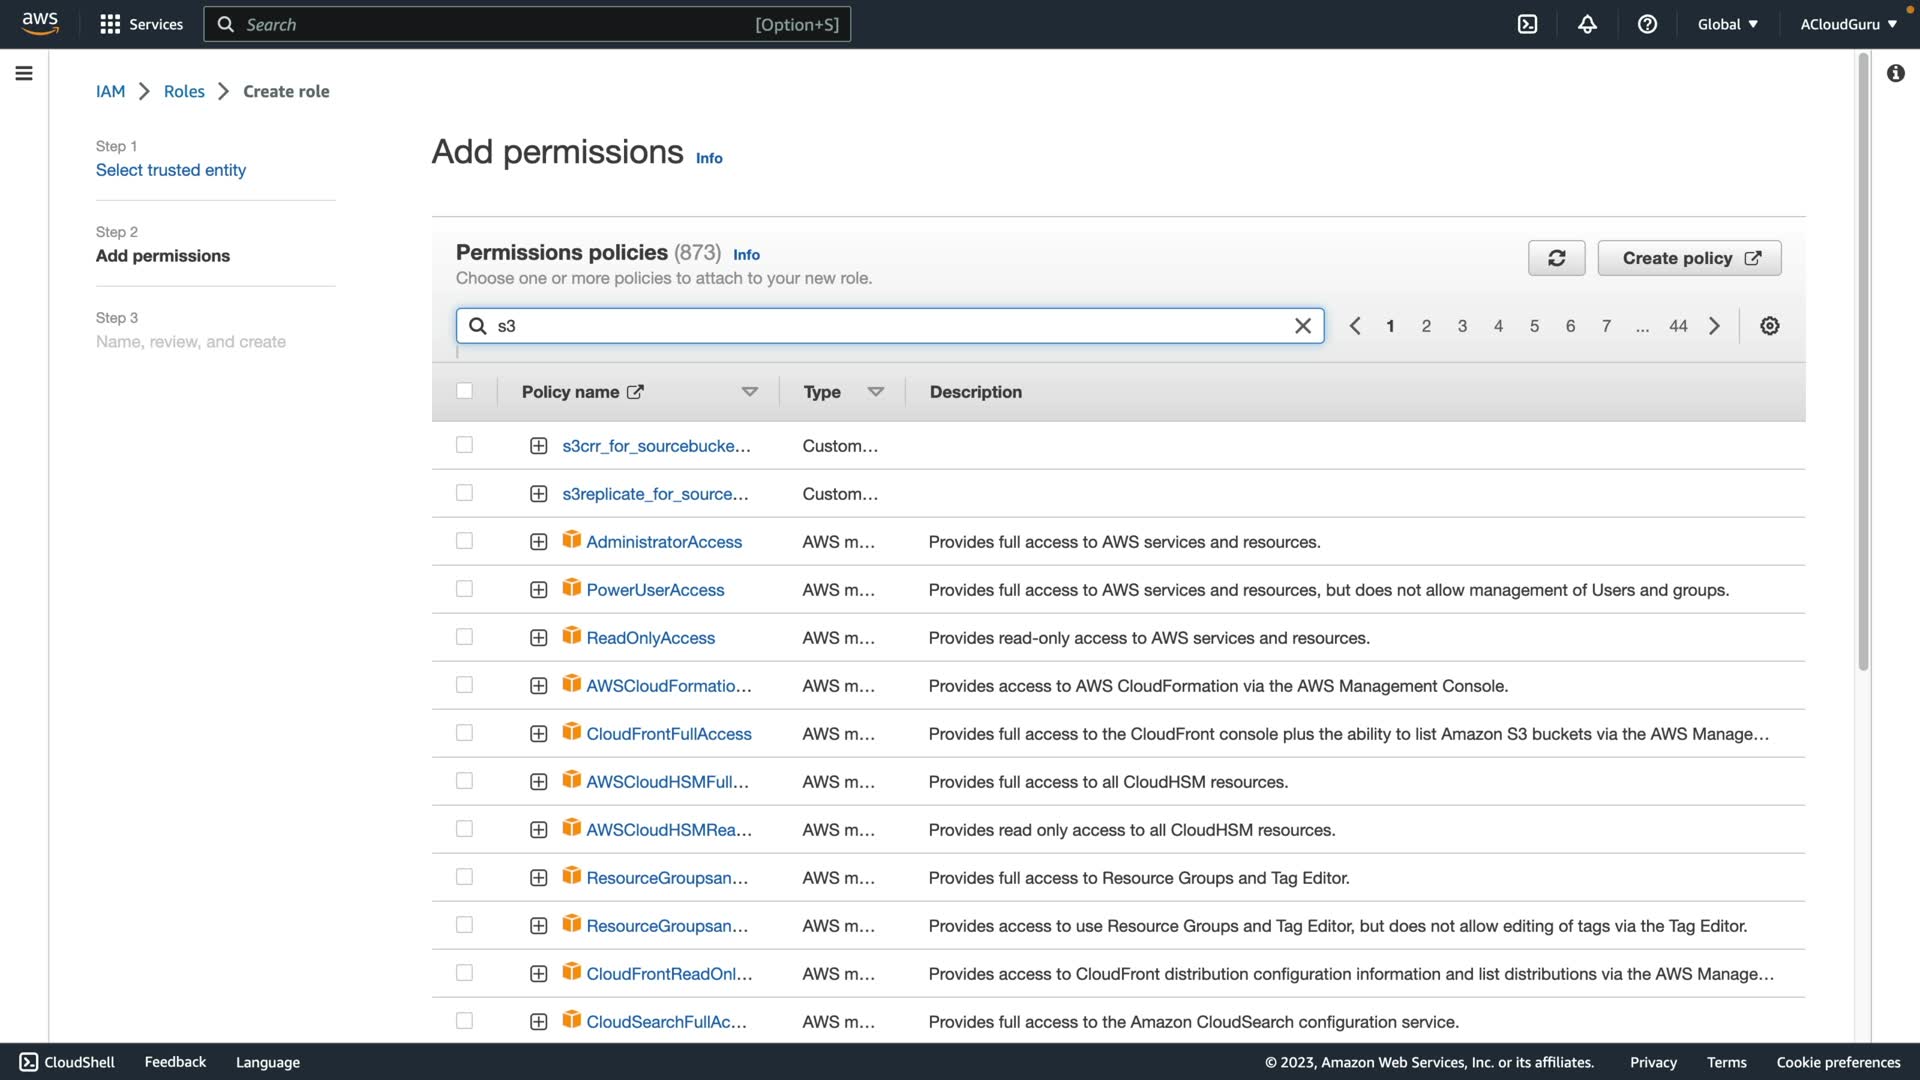Open table preferences gear icon

1769,326
